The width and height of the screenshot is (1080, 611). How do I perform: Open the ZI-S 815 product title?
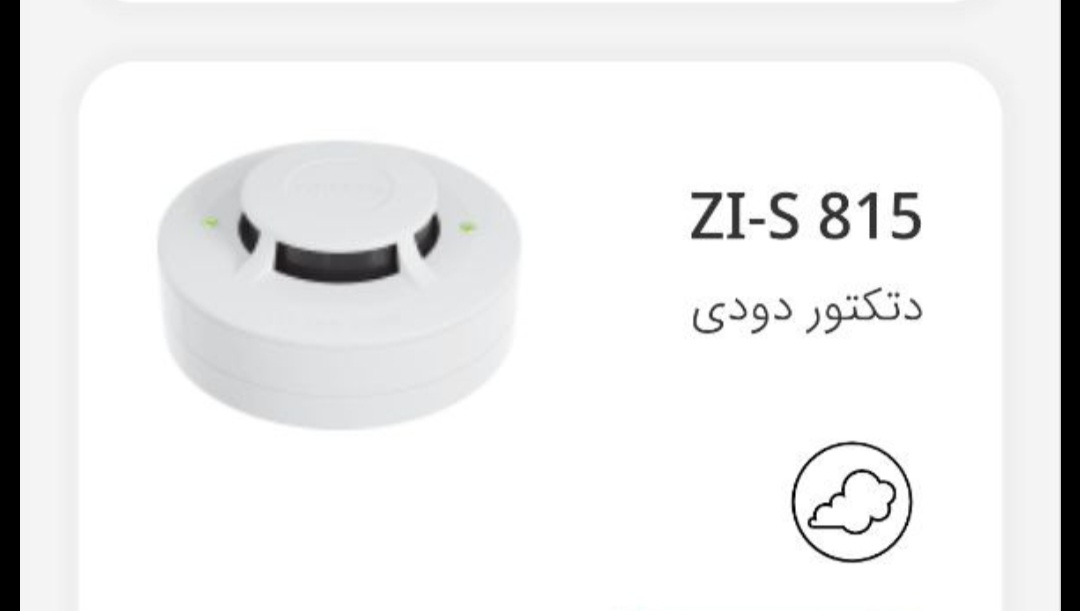pos(805,215)
